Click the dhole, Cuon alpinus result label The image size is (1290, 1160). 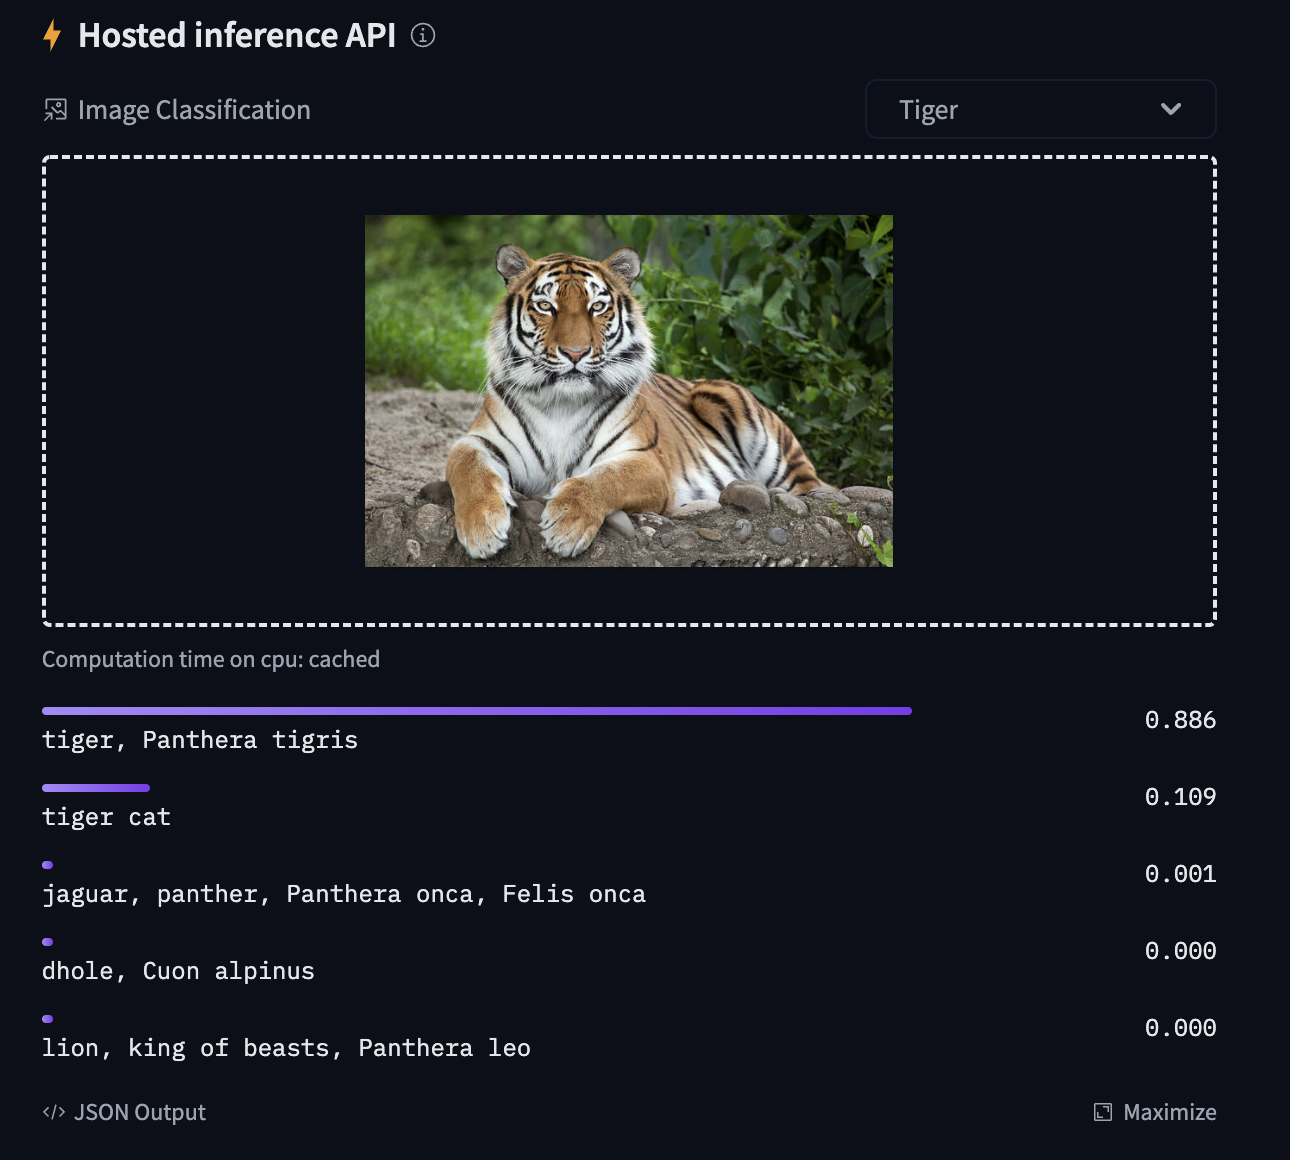pos(177,970)
